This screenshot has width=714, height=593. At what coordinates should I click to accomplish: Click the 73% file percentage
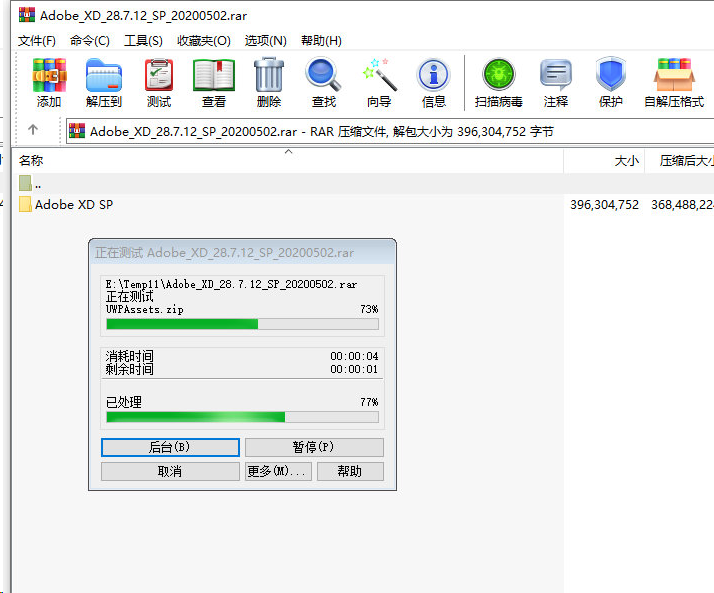369,309
